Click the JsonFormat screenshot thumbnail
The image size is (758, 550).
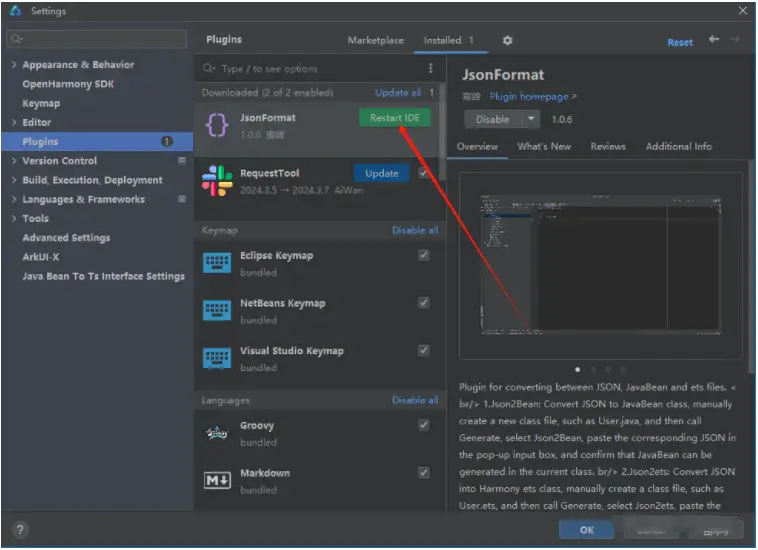coord(600,265)
